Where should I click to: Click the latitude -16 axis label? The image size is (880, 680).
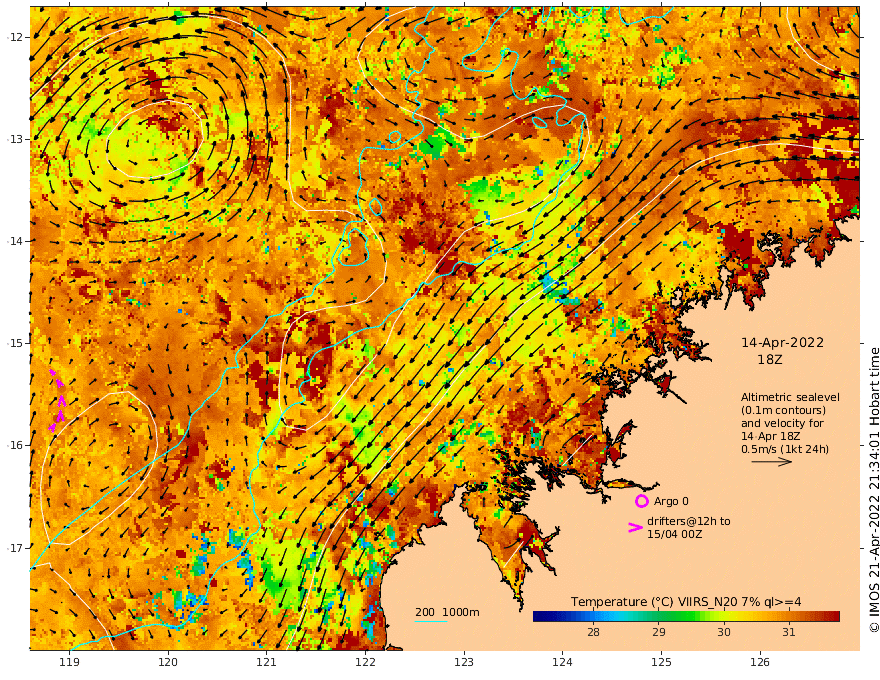[x=15, y=445]
